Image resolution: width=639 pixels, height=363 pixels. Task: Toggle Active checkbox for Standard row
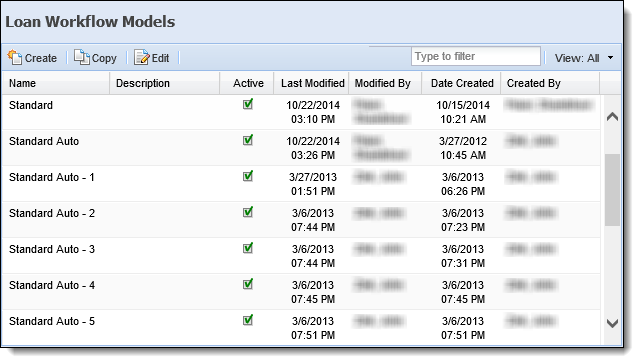click(248, 104)
